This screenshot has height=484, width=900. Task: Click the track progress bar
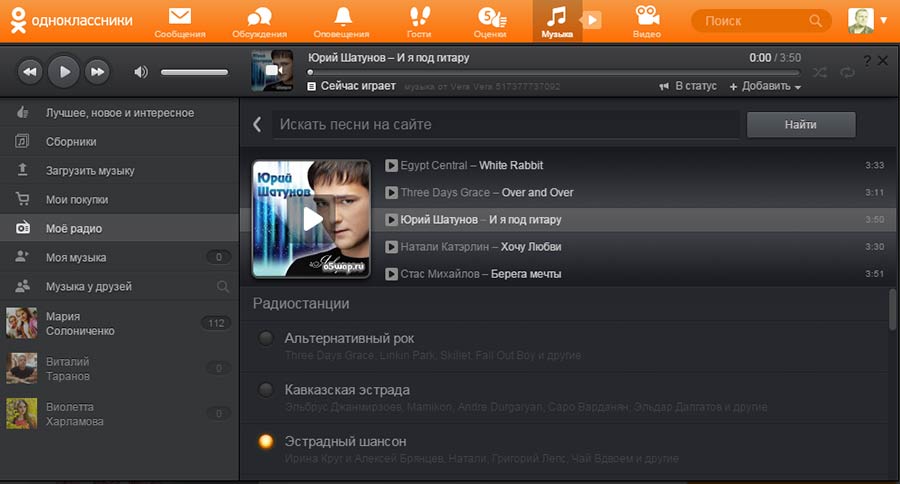click(554, 72)
